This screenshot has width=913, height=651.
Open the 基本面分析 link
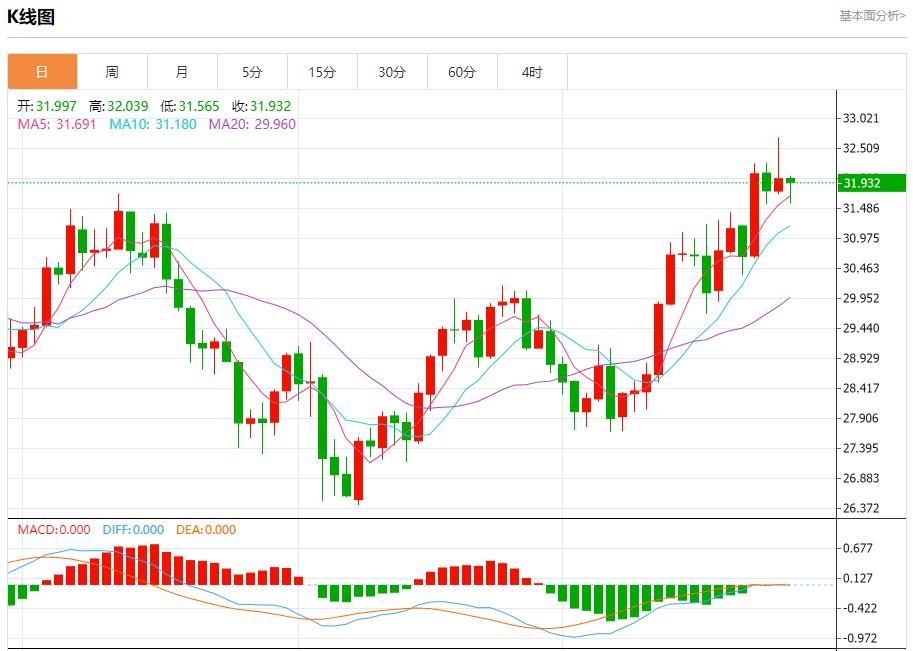pyautogui.click(x=872, y=16)
